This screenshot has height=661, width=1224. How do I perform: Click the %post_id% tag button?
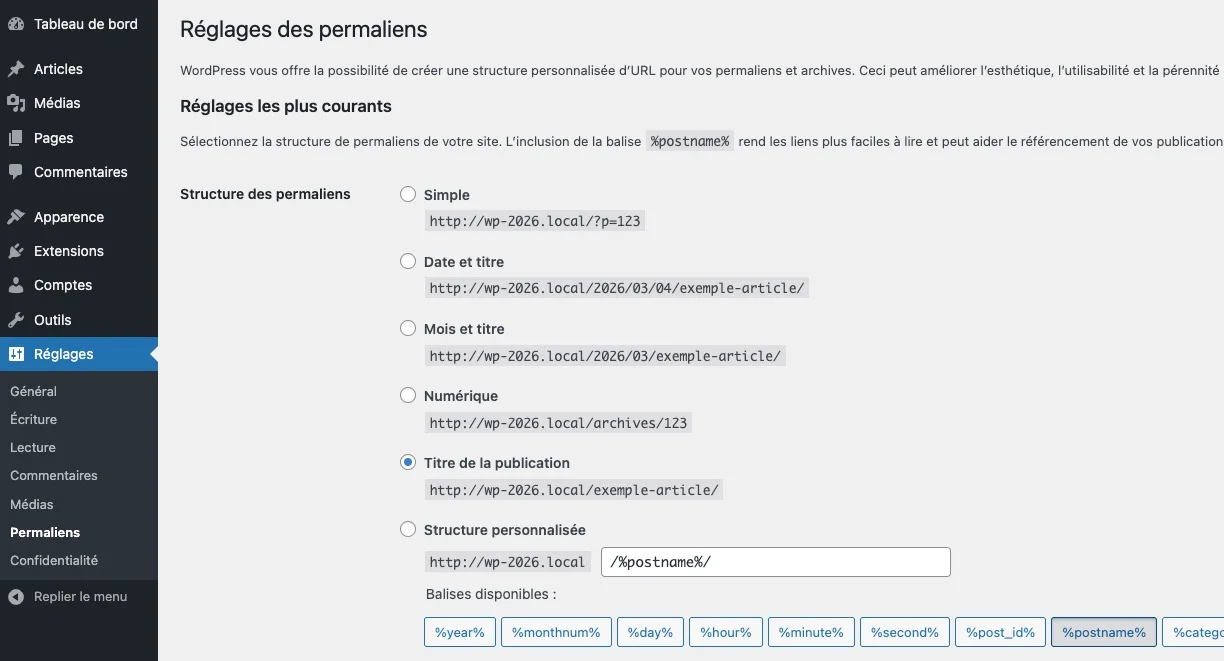pos(1001,633)
